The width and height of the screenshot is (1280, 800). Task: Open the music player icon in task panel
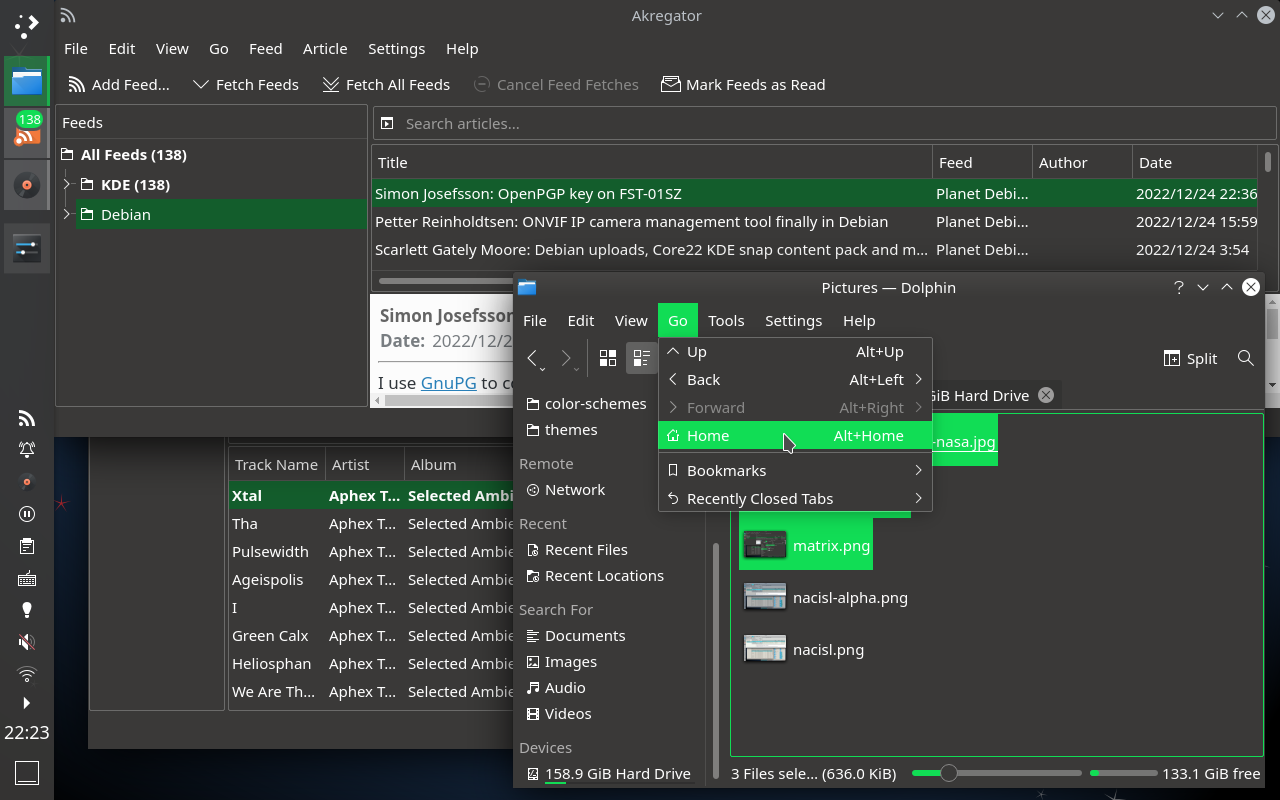coord(27,185)
